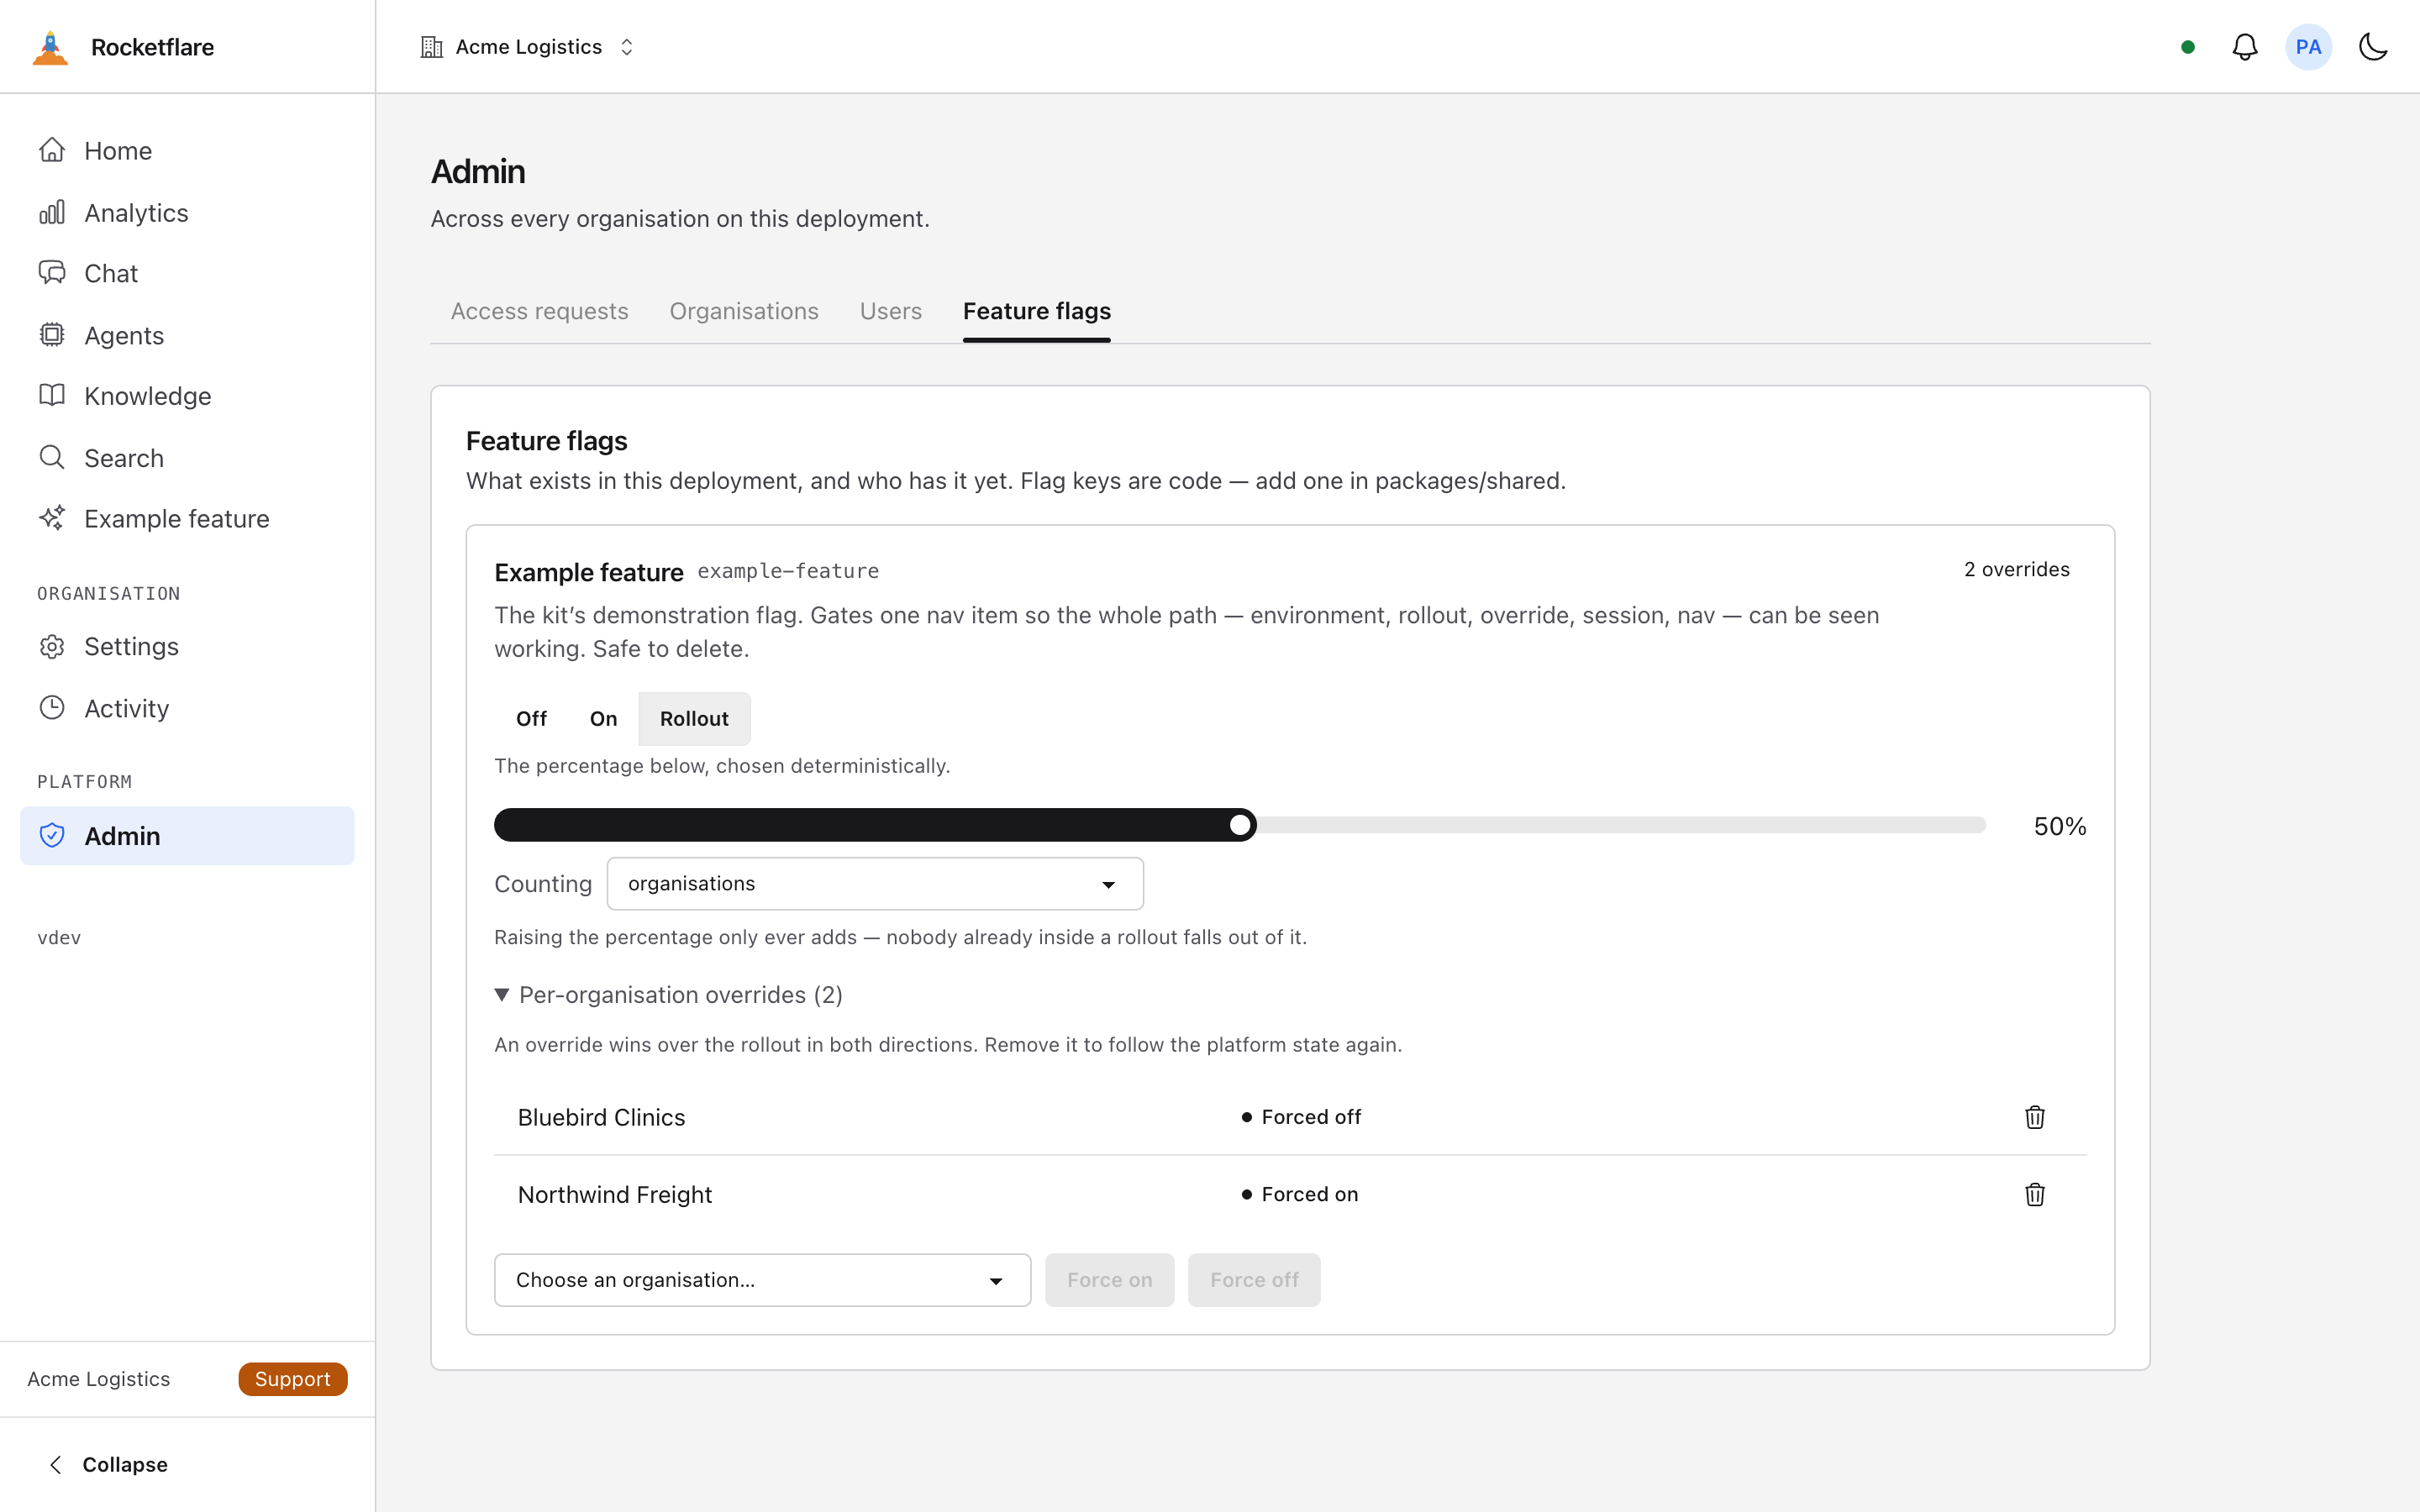Set the flag state to Rollout

click(x=694, y=719)
